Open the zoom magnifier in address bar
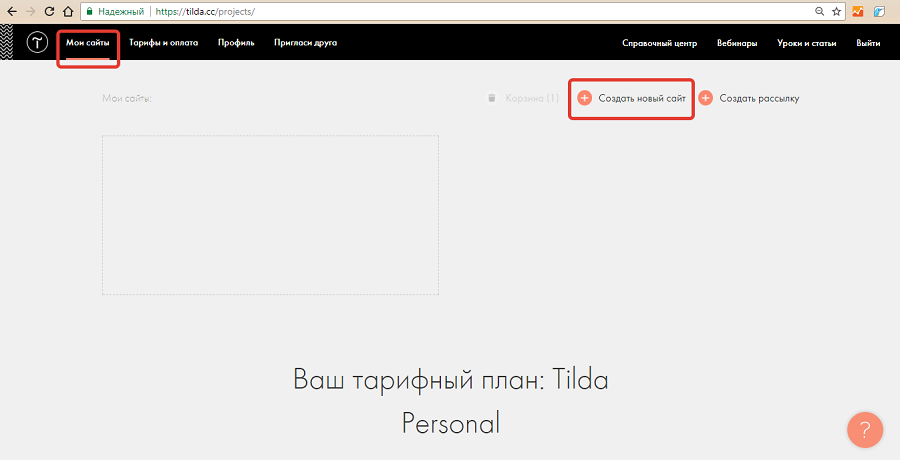Screen dimensions: 900x460 [x=820, y=11]
